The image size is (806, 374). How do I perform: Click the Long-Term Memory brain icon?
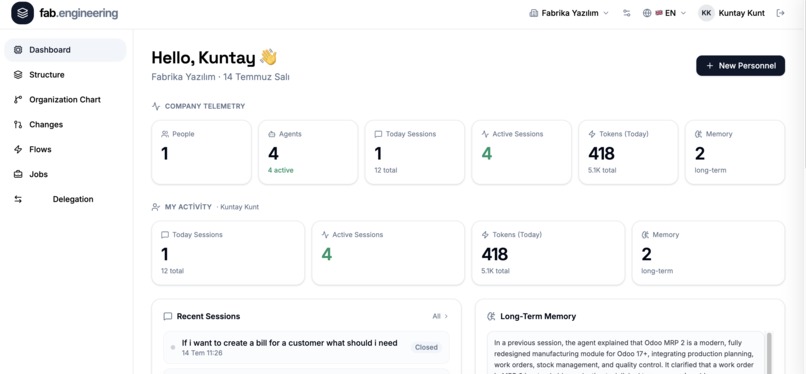[491, 316]
